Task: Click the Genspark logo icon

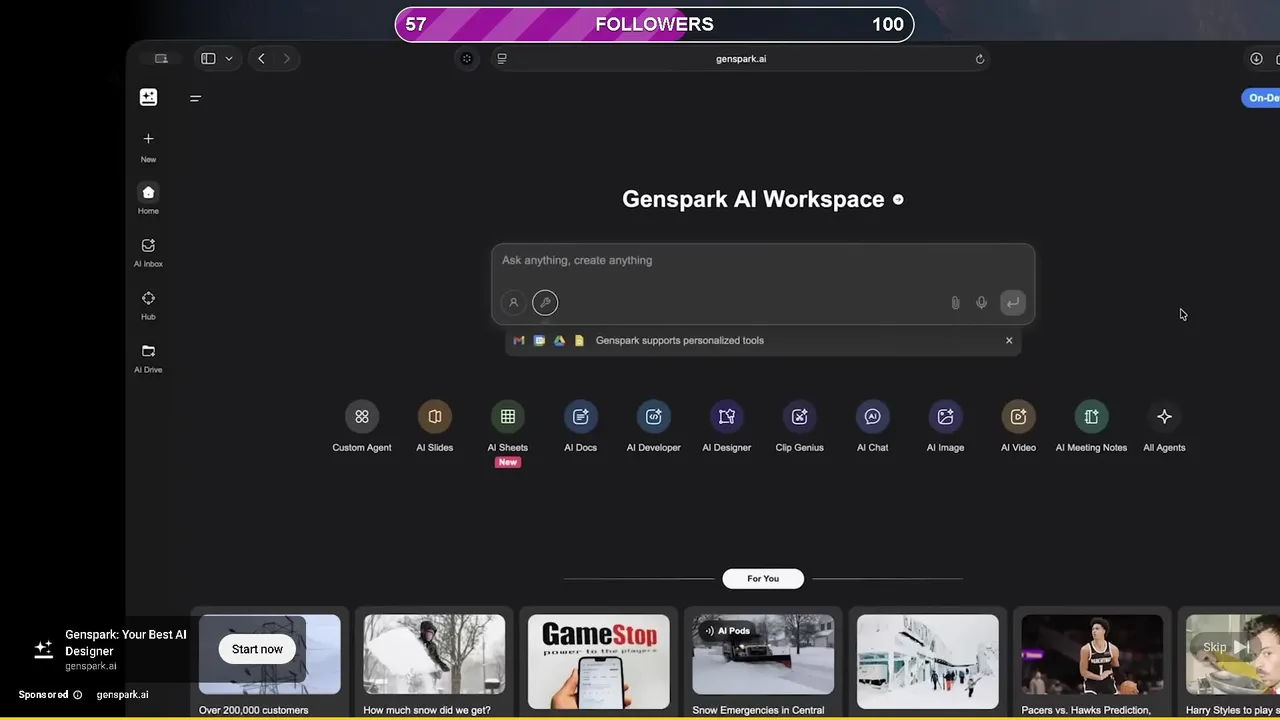Action: click(148, 97)
